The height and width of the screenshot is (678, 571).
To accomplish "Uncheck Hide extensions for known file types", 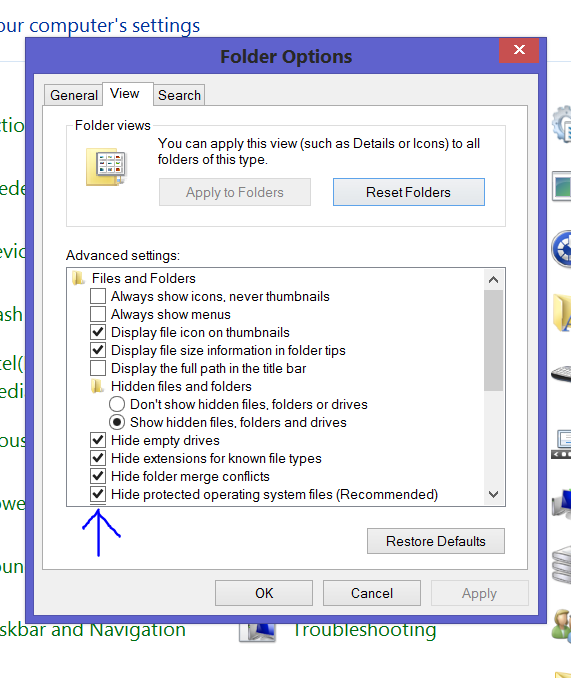I will click(x=98, y=458).
